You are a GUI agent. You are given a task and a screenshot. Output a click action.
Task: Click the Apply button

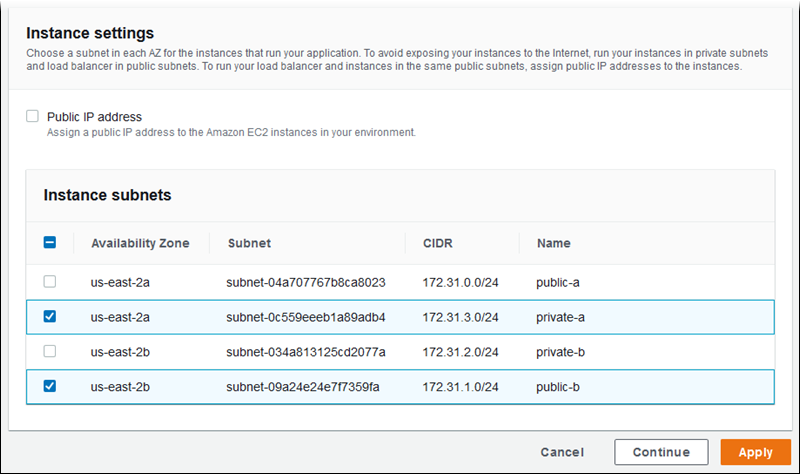[755, 452]
